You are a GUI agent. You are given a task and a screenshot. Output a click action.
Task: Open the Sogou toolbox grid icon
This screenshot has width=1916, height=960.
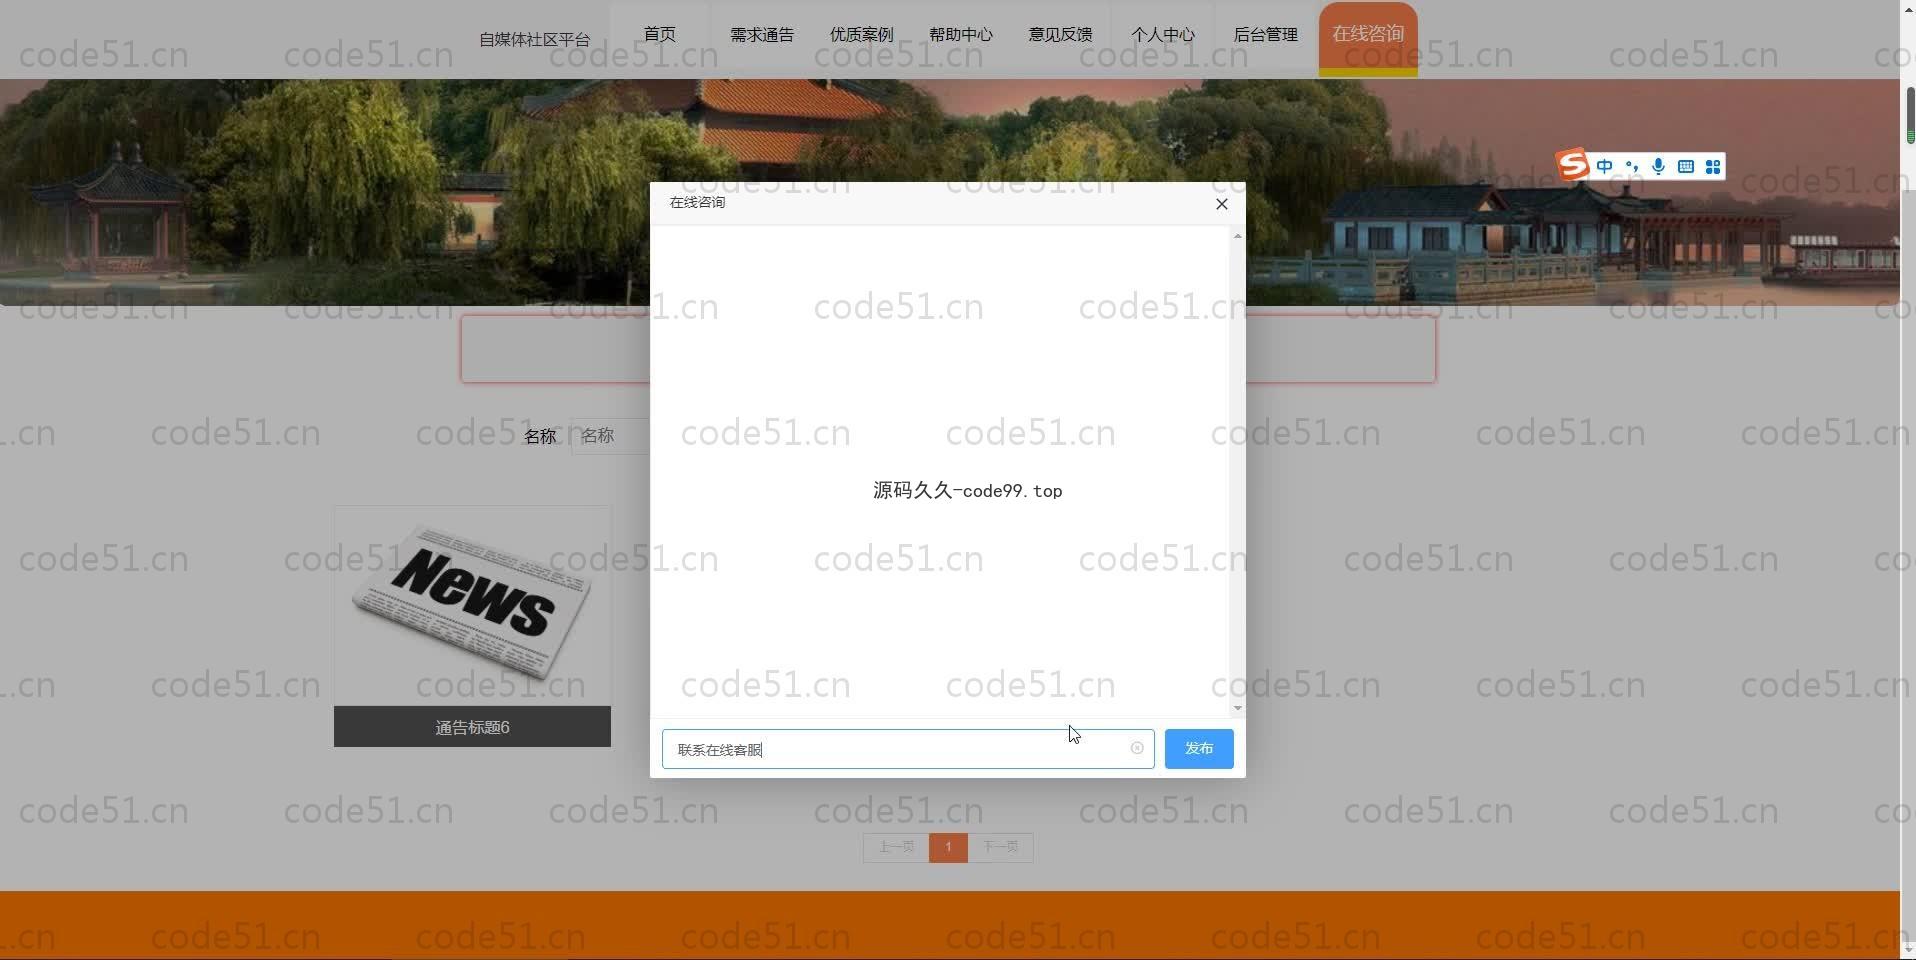[1713, 167]
